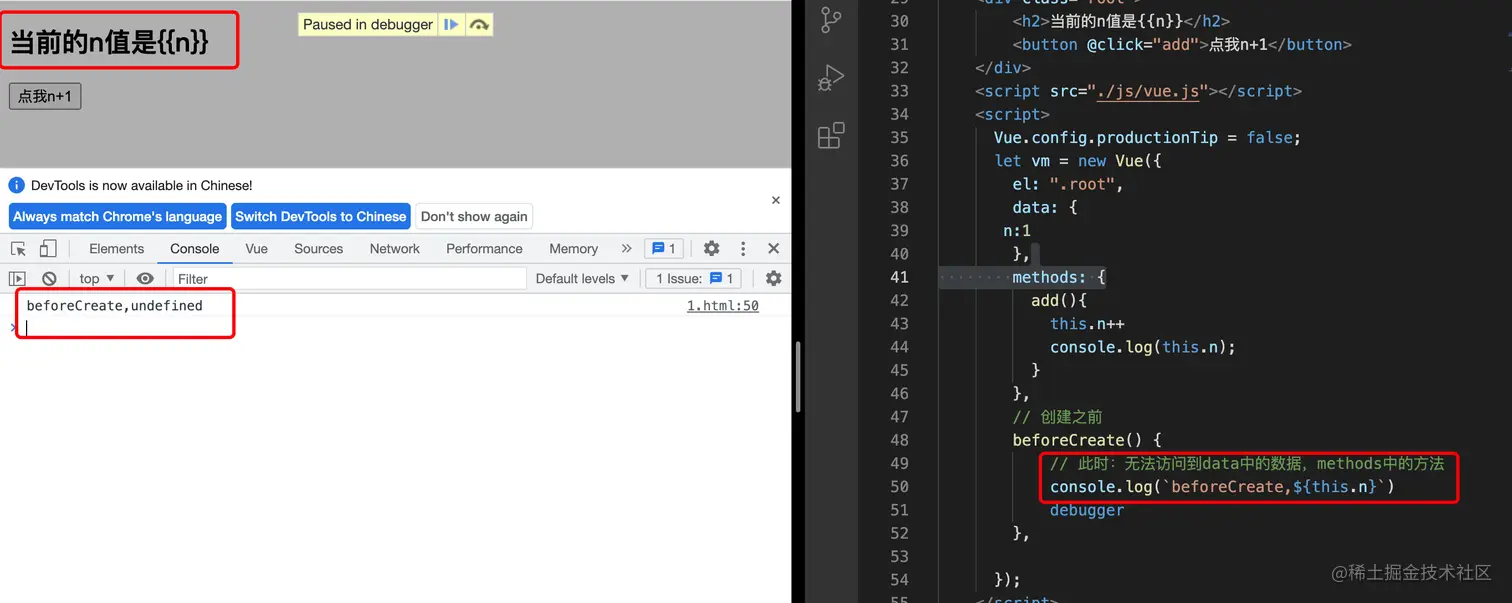Open the top context dropdown
1512x603 pixels.
tap(97, 278)
